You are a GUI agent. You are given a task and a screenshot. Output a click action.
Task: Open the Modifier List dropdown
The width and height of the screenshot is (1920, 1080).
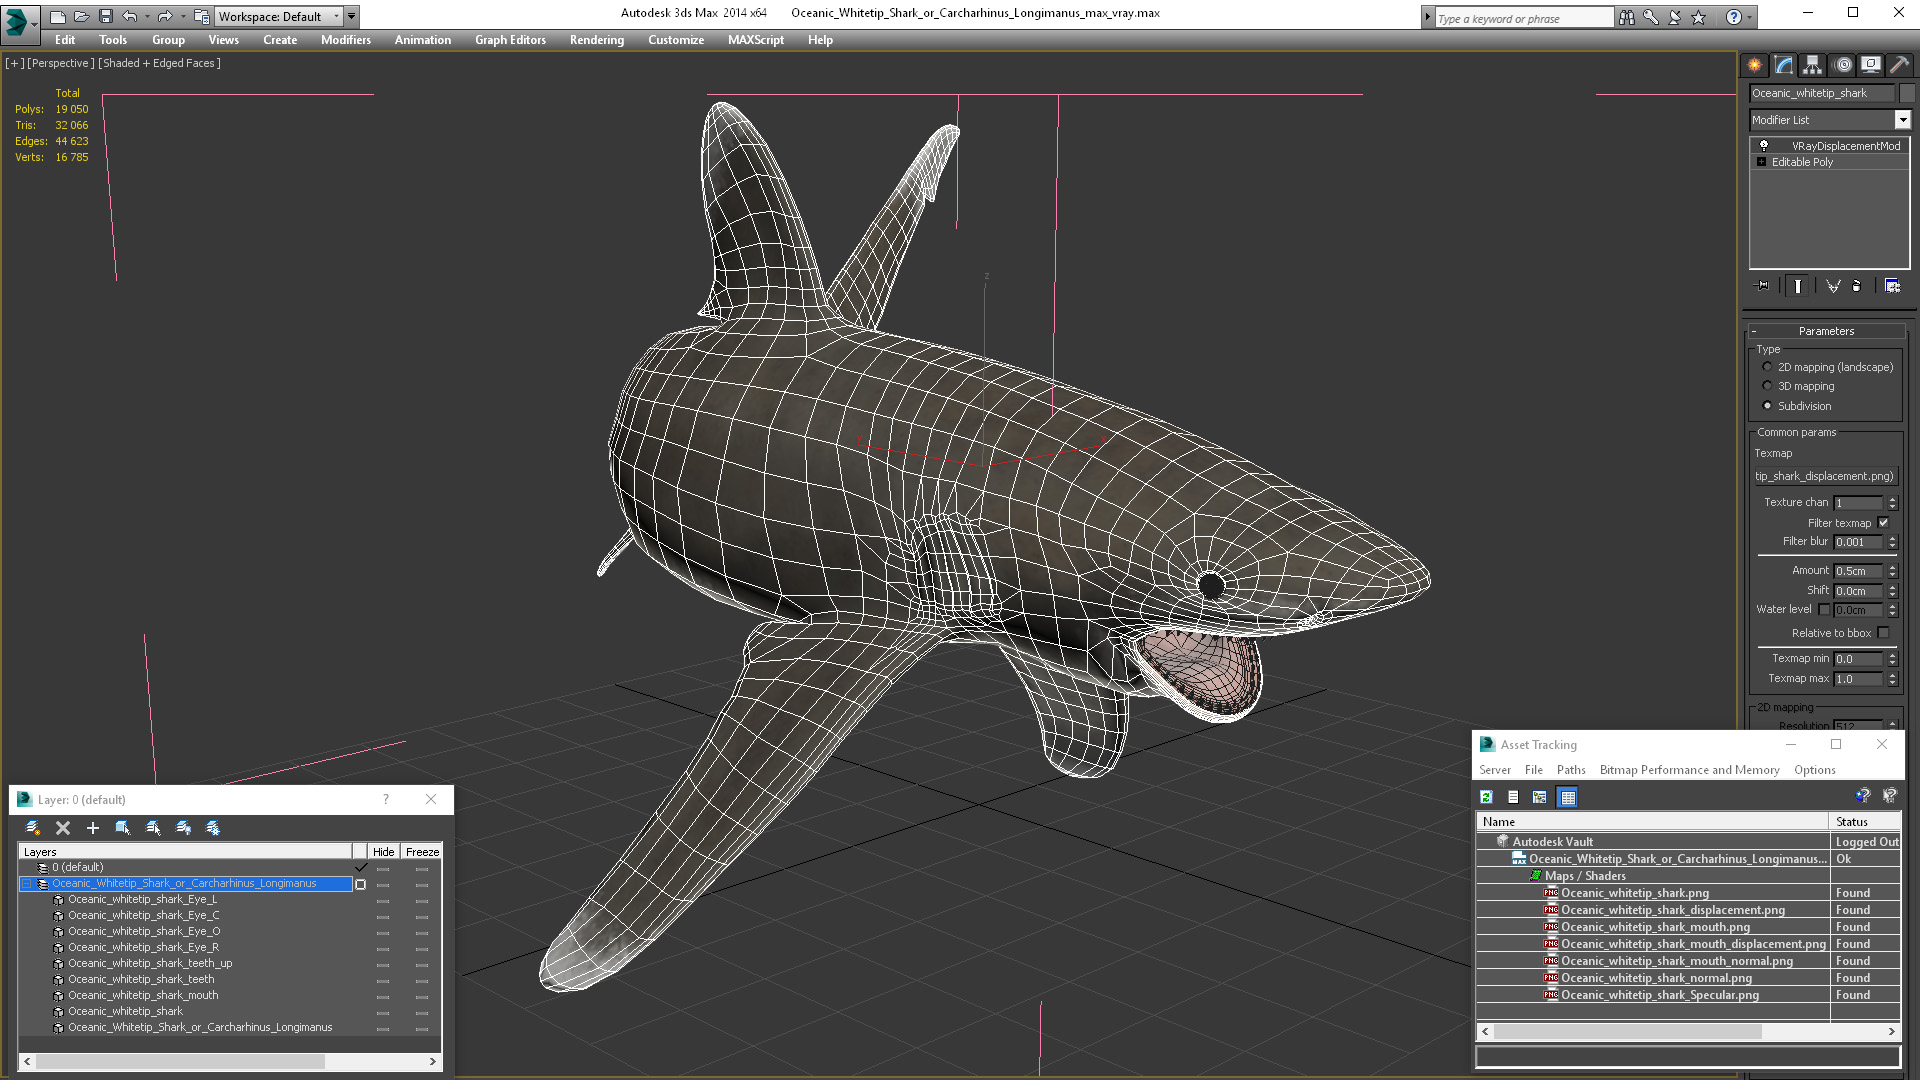(x=1902, y=120)
